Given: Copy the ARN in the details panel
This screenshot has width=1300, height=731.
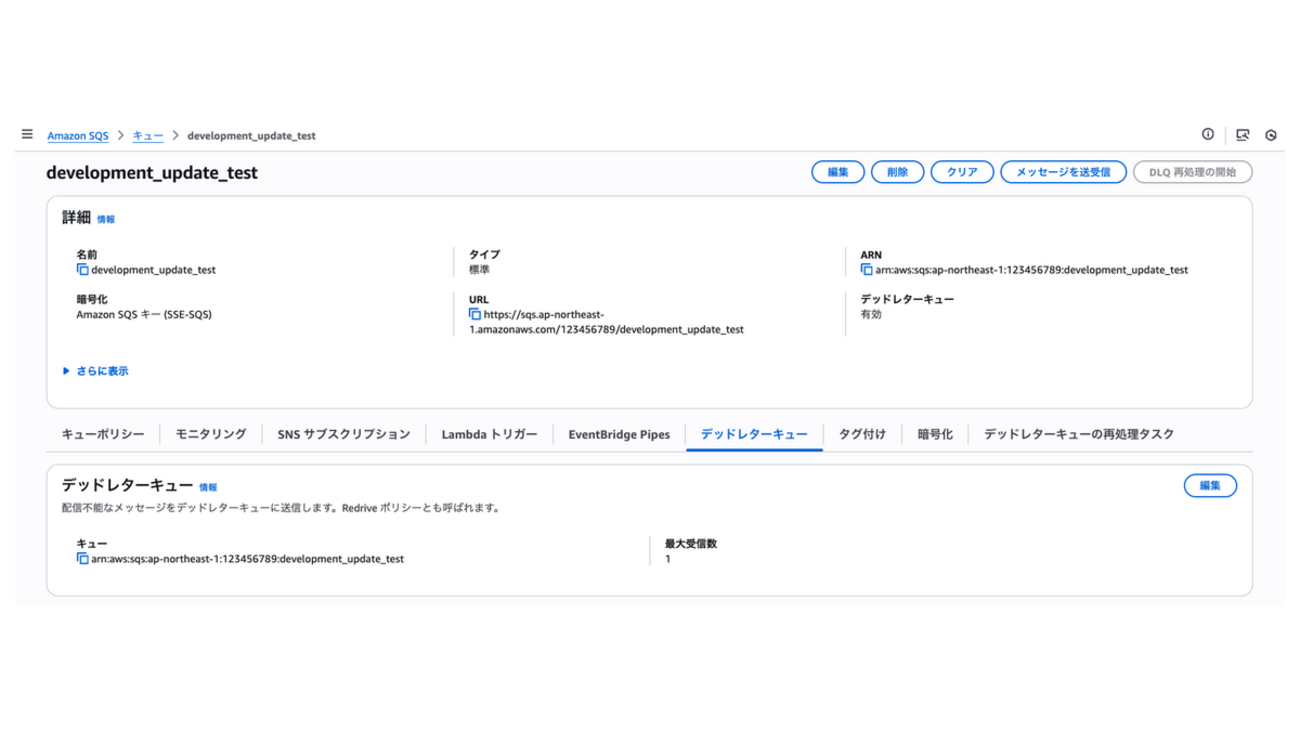Looking at the screenshot, I should coord(866,270).
